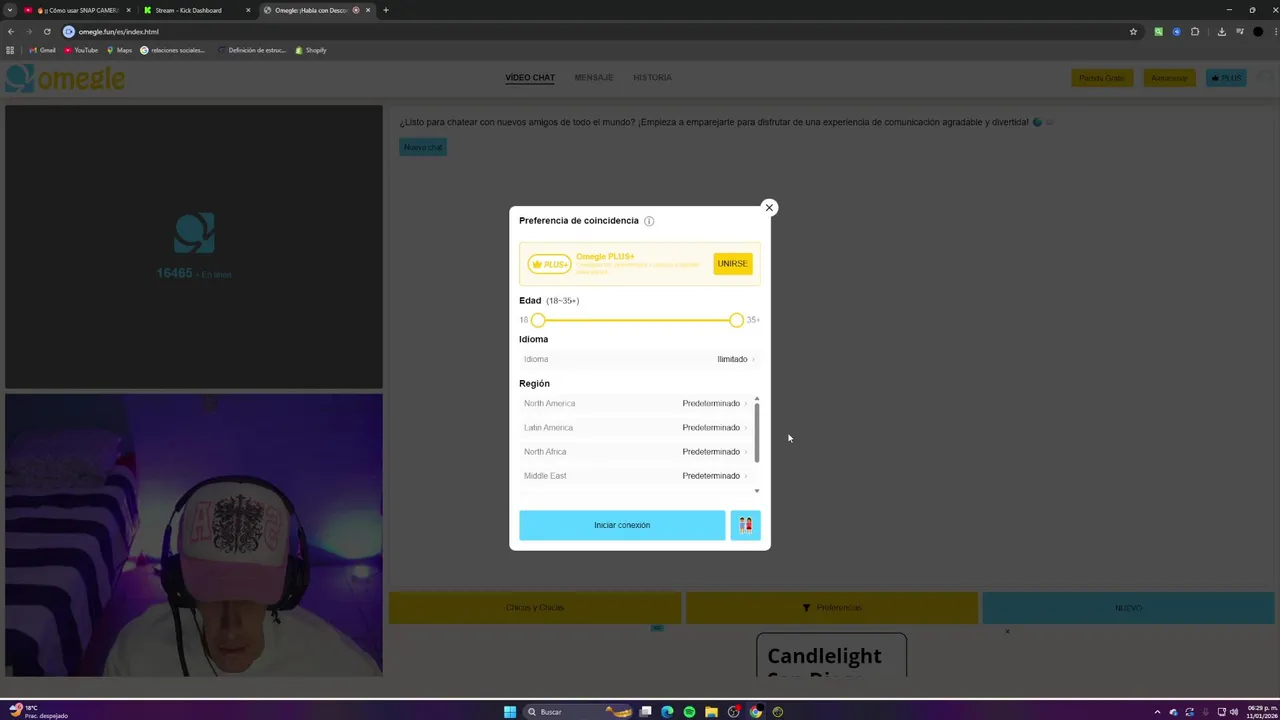Open File Explorer from the taskbar

click(711, 712)
